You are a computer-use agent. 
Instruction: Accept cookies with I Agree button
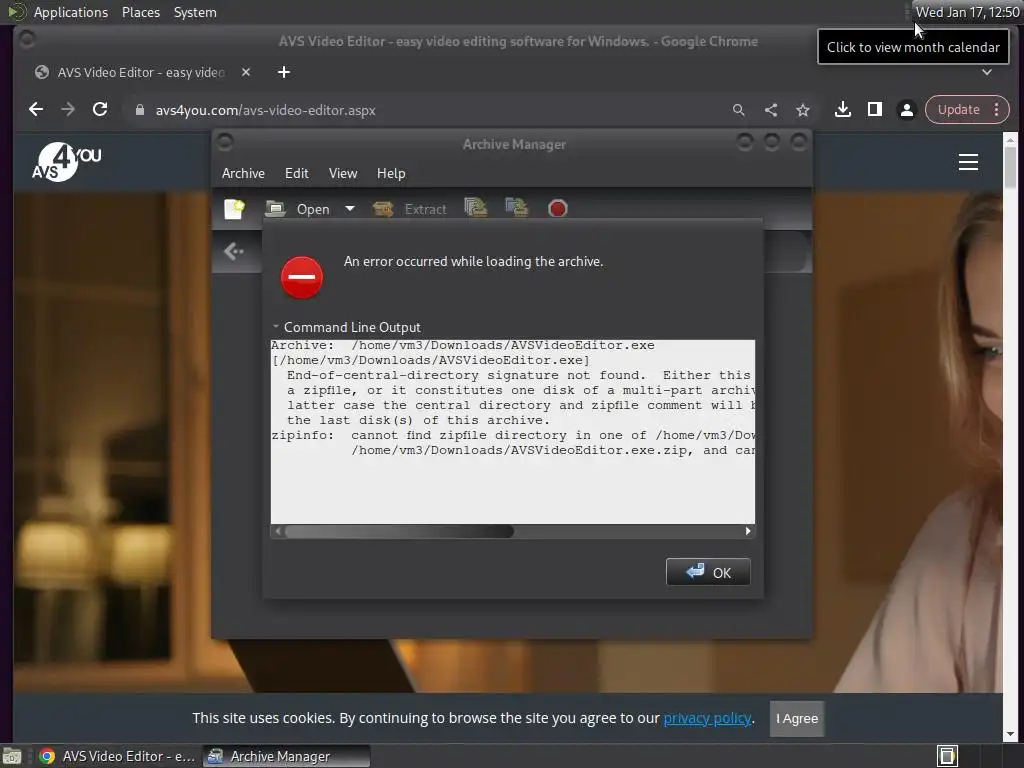coord(797,718)
